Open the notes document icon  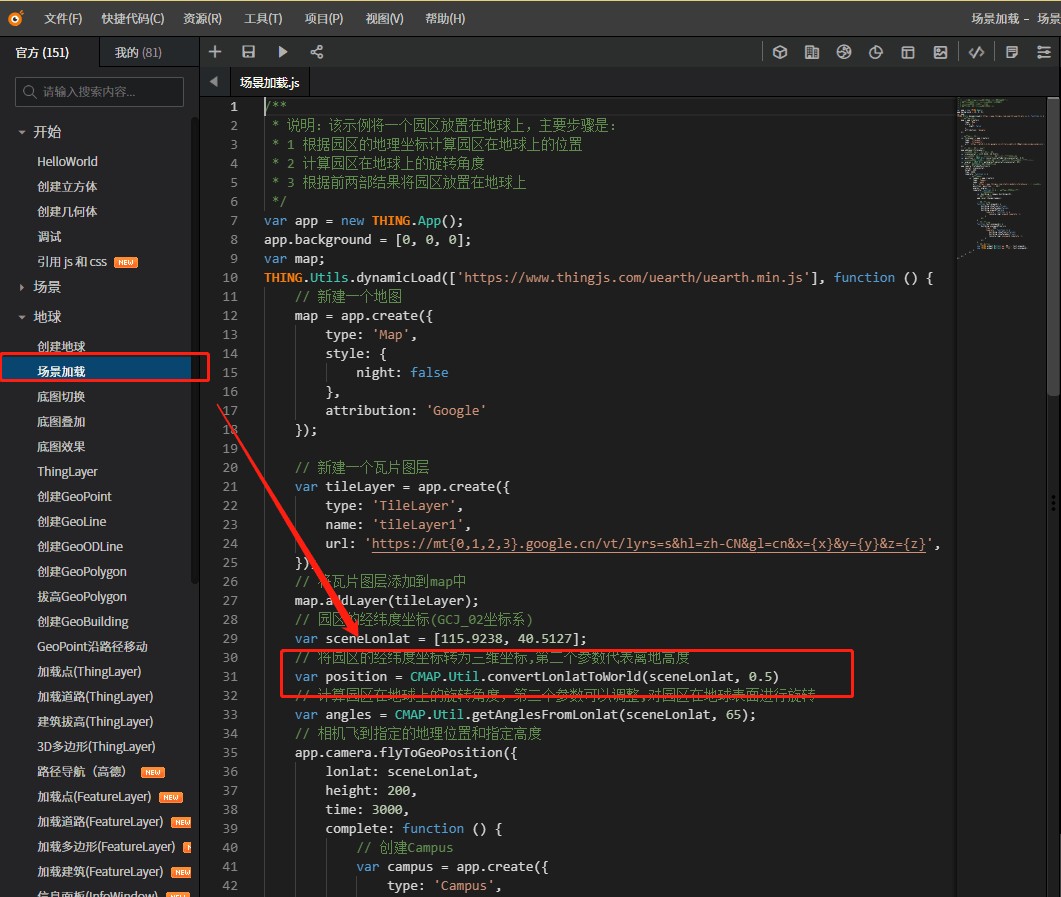[x=1012, y=52]
